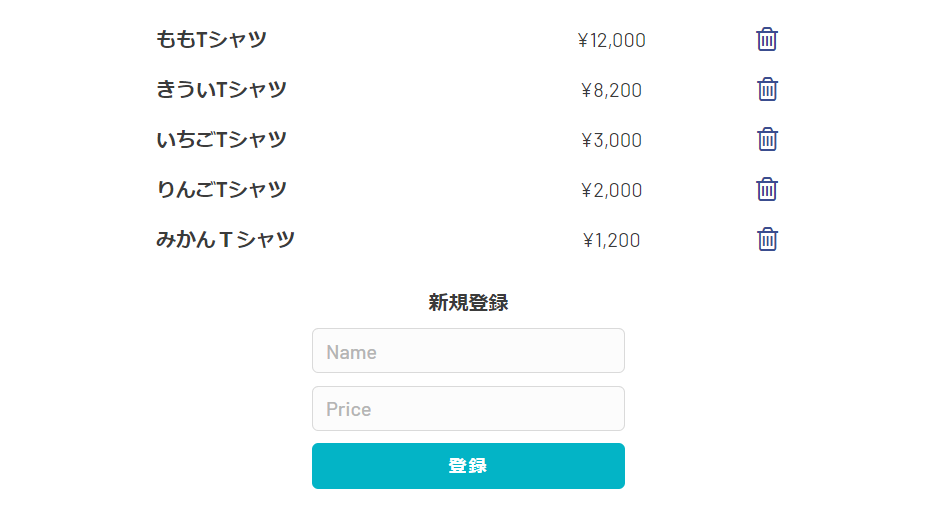Screen dimensions: 950x505
Task: Click the ¥3,000 price
Action: tap(611, 141)
